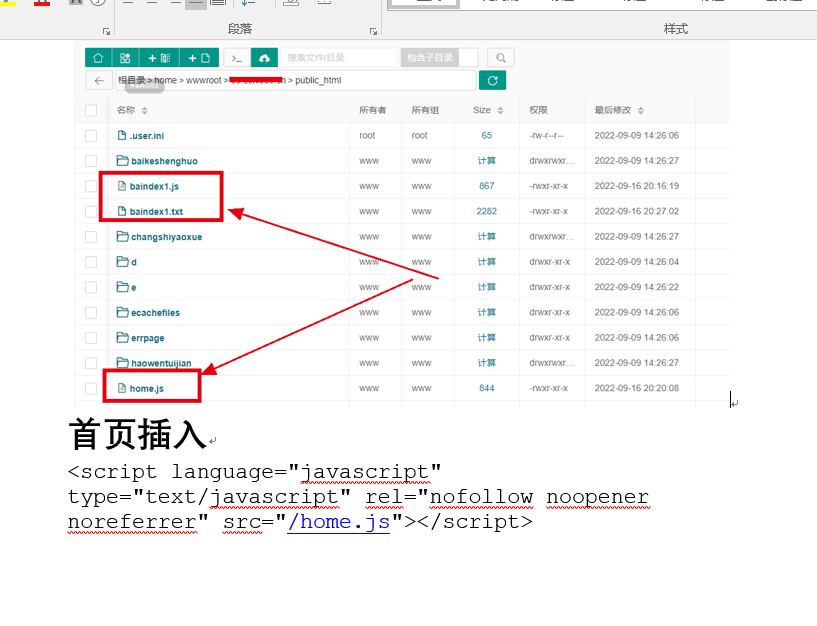Click the new folder plus icon

[158, 58]
